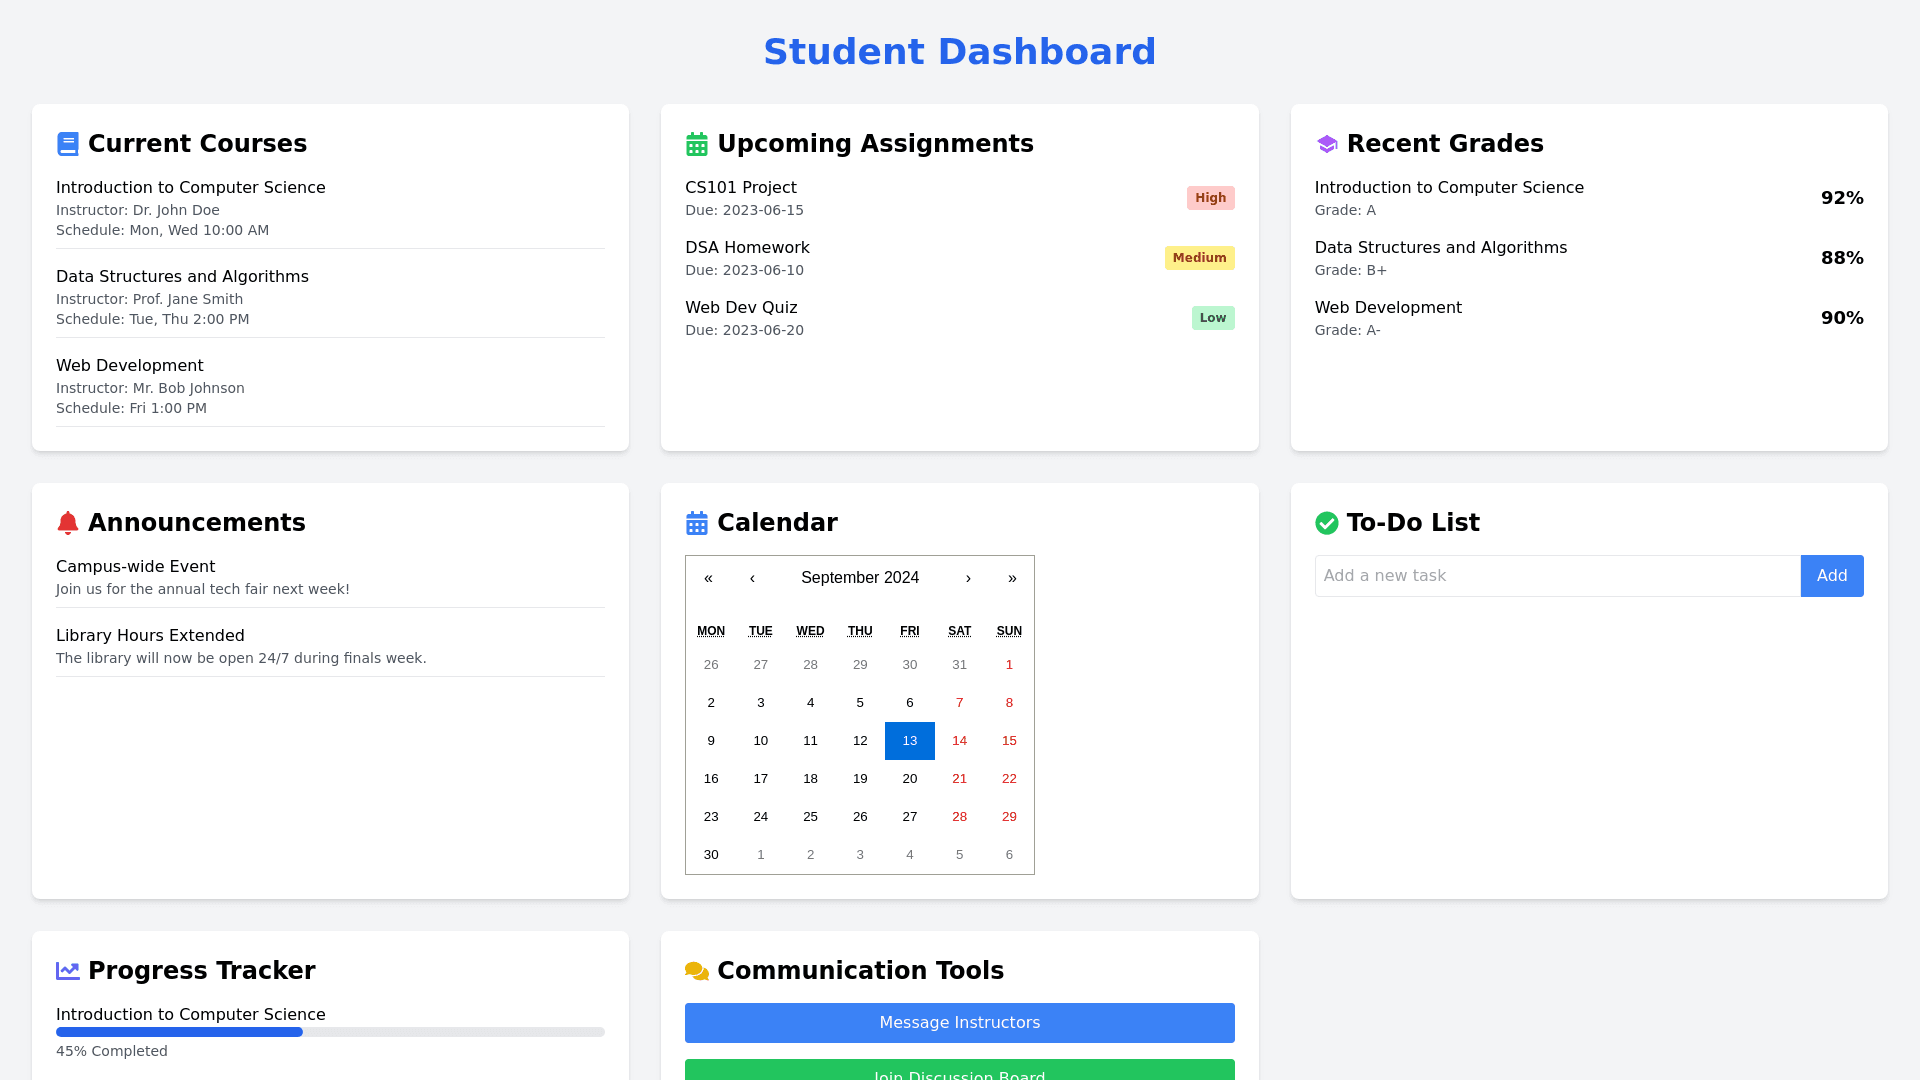Select September 13 on the calendar

pos(909,740)
